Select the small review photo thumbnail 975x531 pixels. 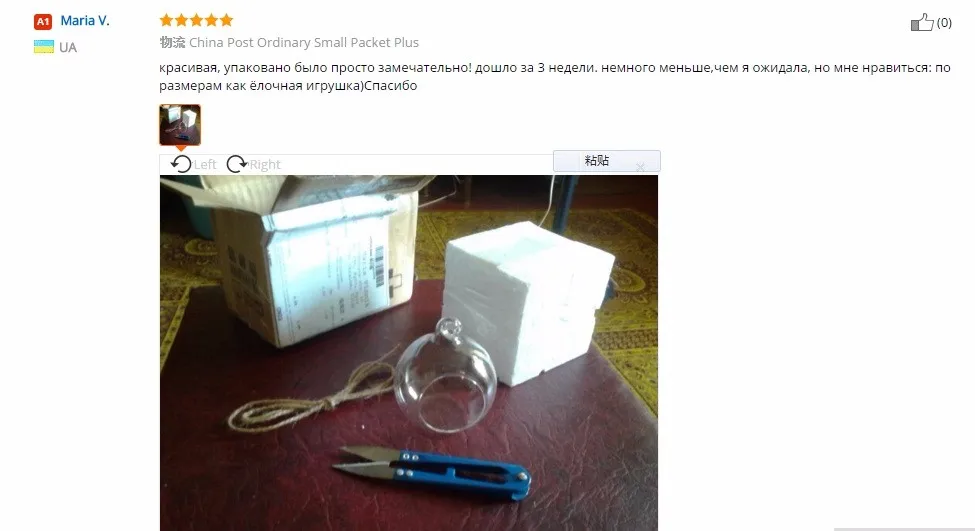[x=180, y=125]
